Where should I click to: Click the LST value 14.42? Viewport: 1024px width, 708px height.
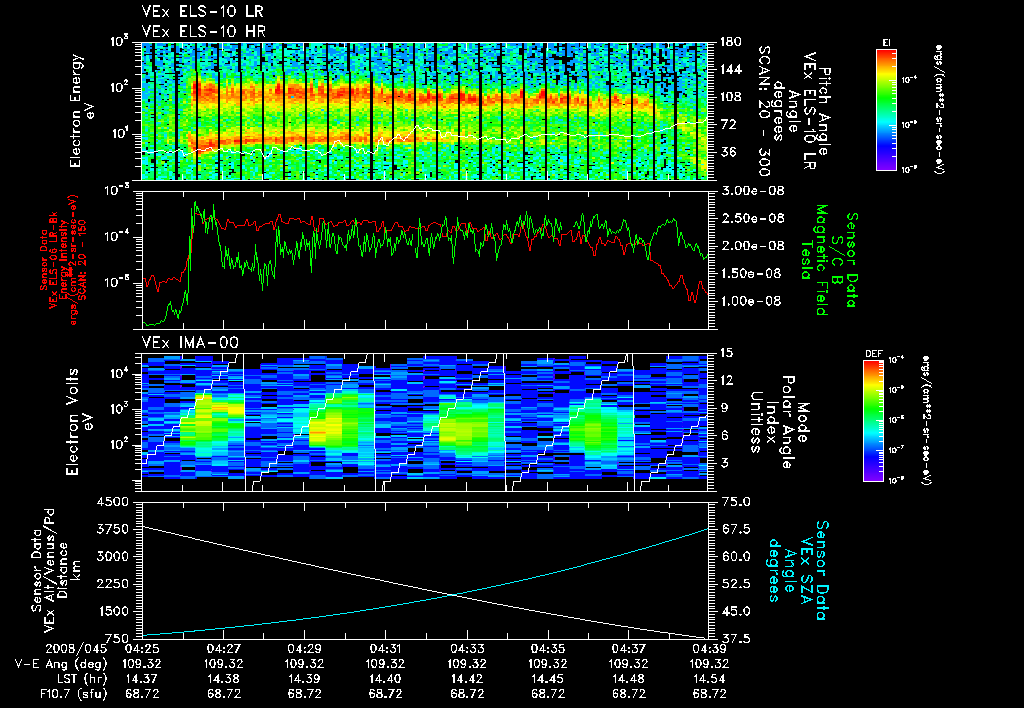click(x=467, y=679)
